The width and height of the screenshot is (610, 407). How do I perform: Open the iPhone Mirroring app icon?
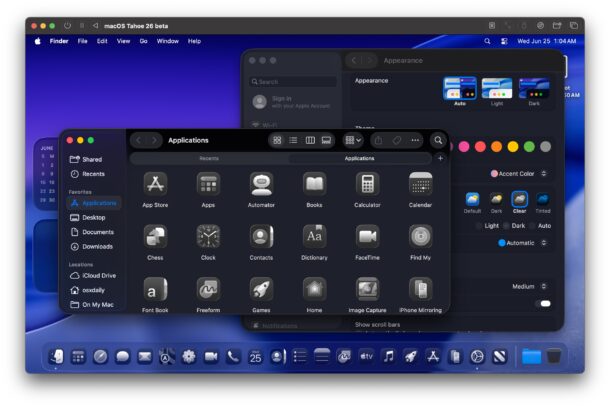tap(421, 289)
